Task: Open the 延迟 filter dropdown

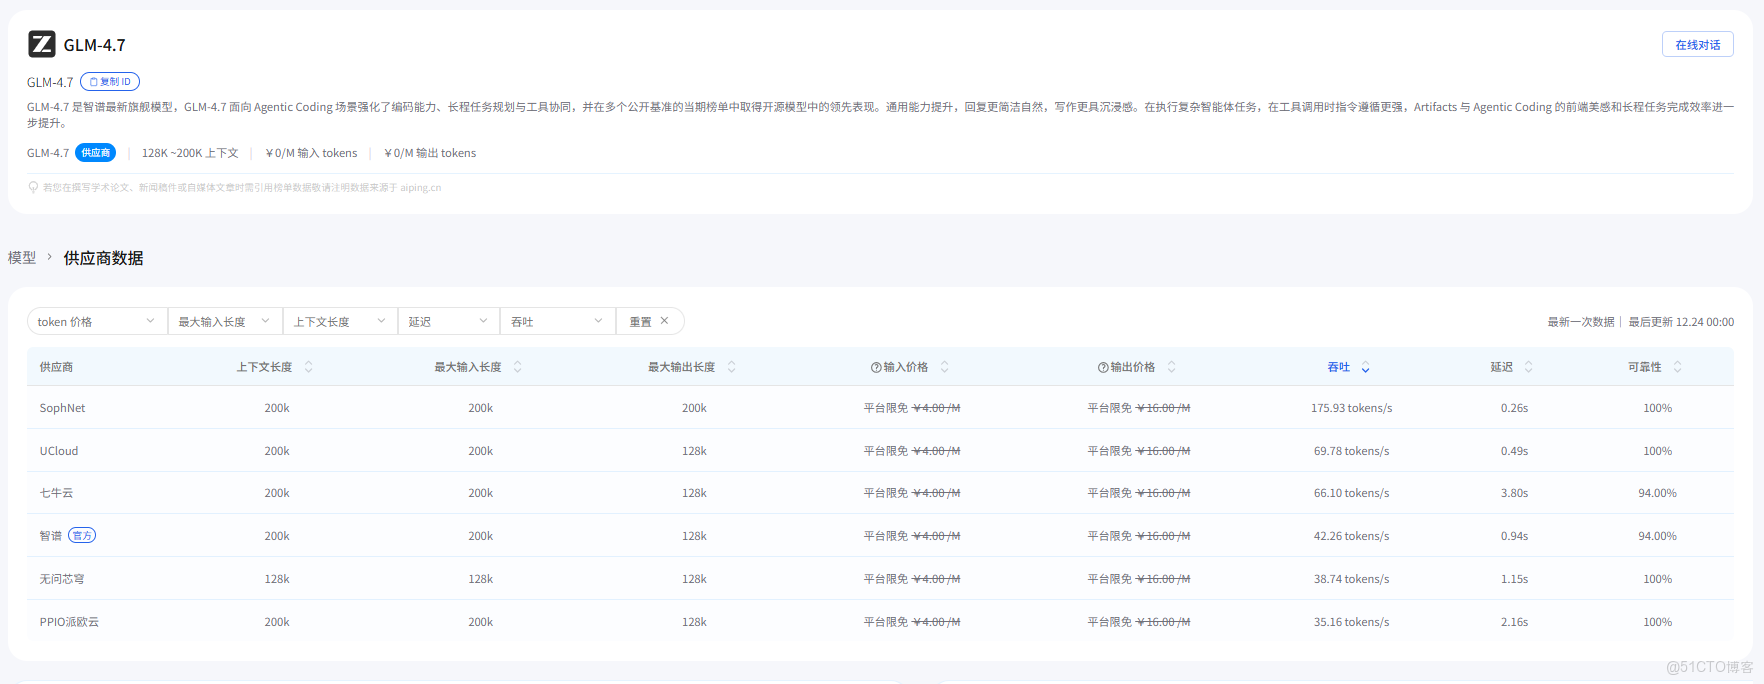Action: [x=449, y=321]
